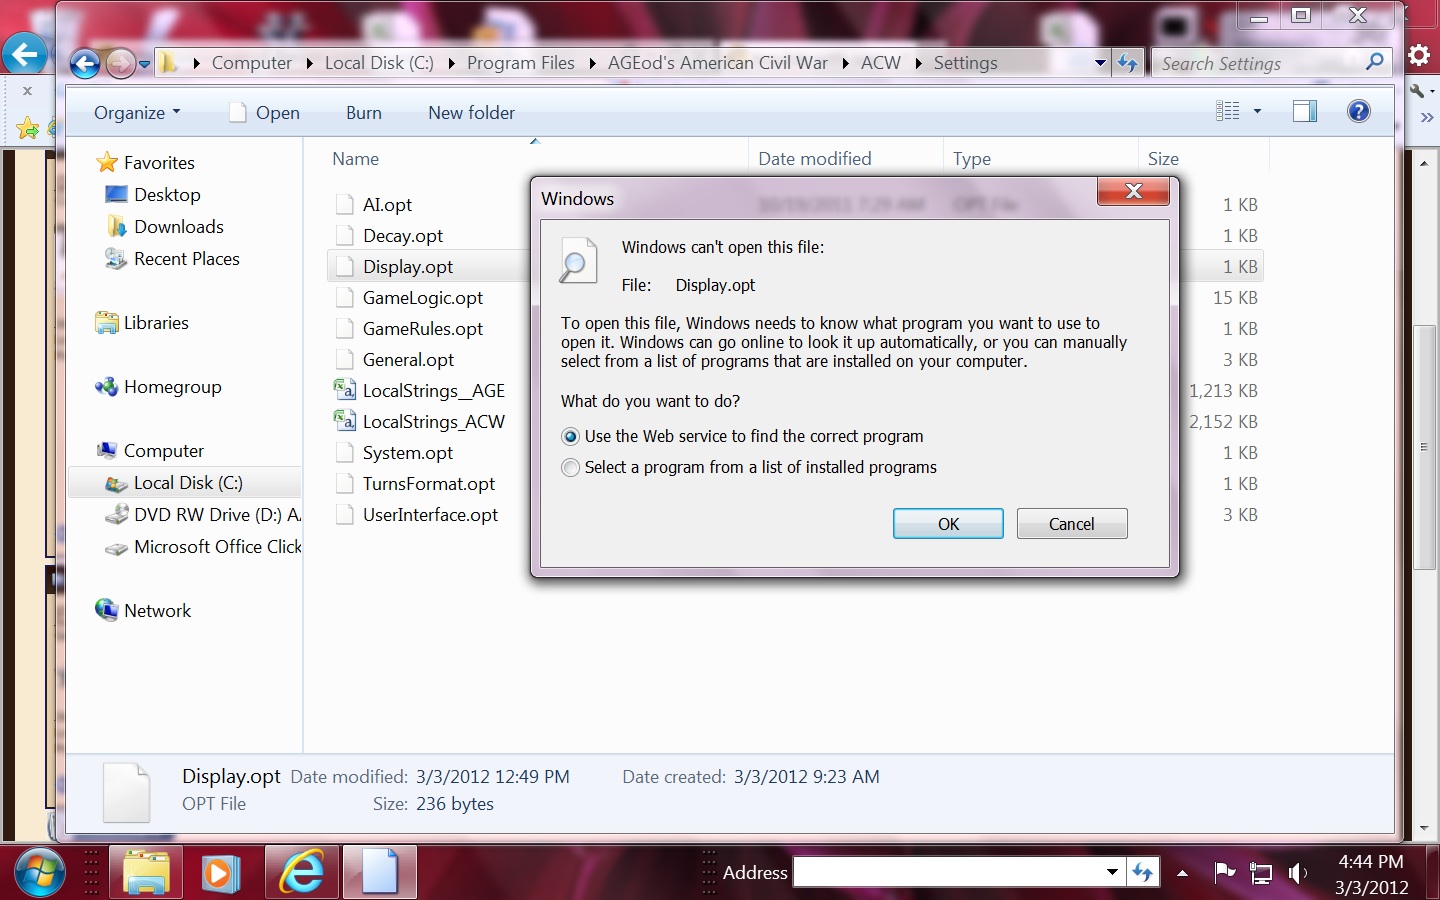The height and width of the screenshot is (900, 1440).
Task: Click the Search Settings input box
Action: point(1260,63)
